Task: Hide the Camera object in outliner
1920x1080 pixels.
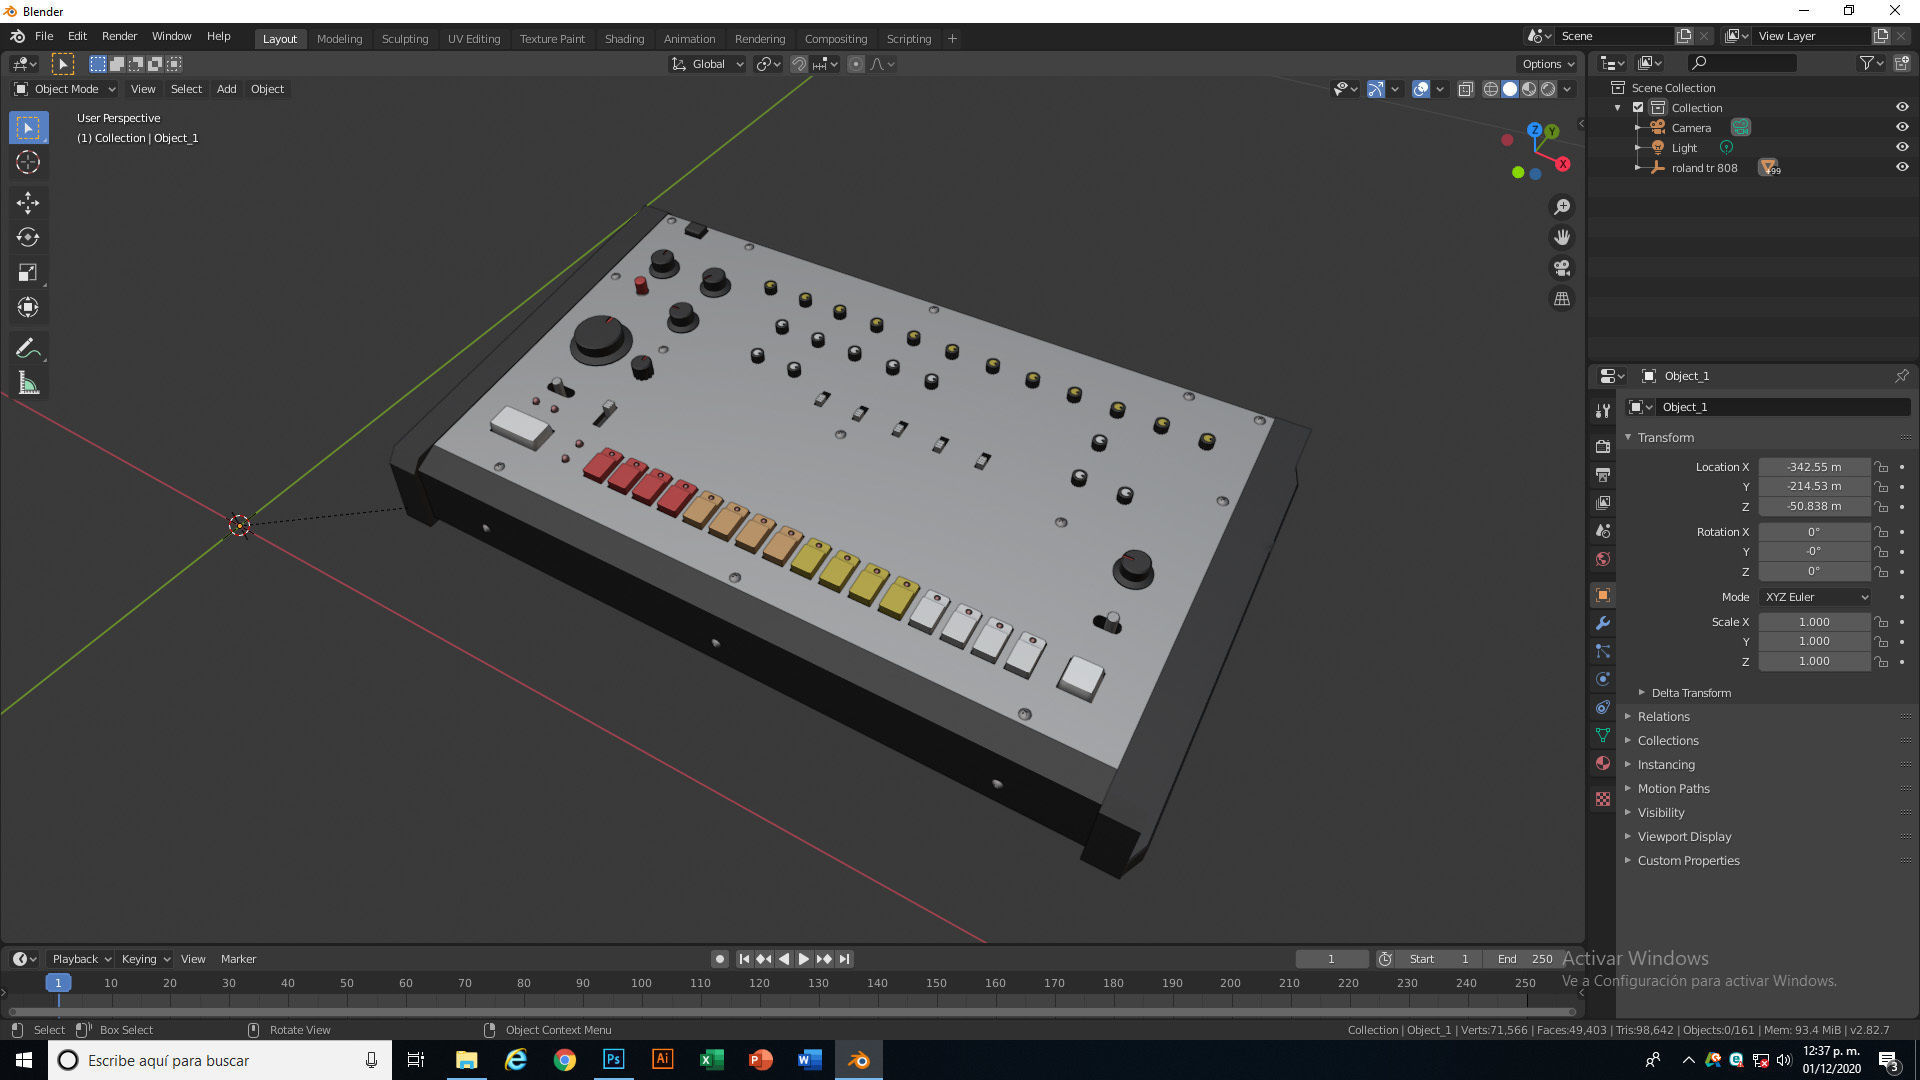Action: (x=1902, y=127)
